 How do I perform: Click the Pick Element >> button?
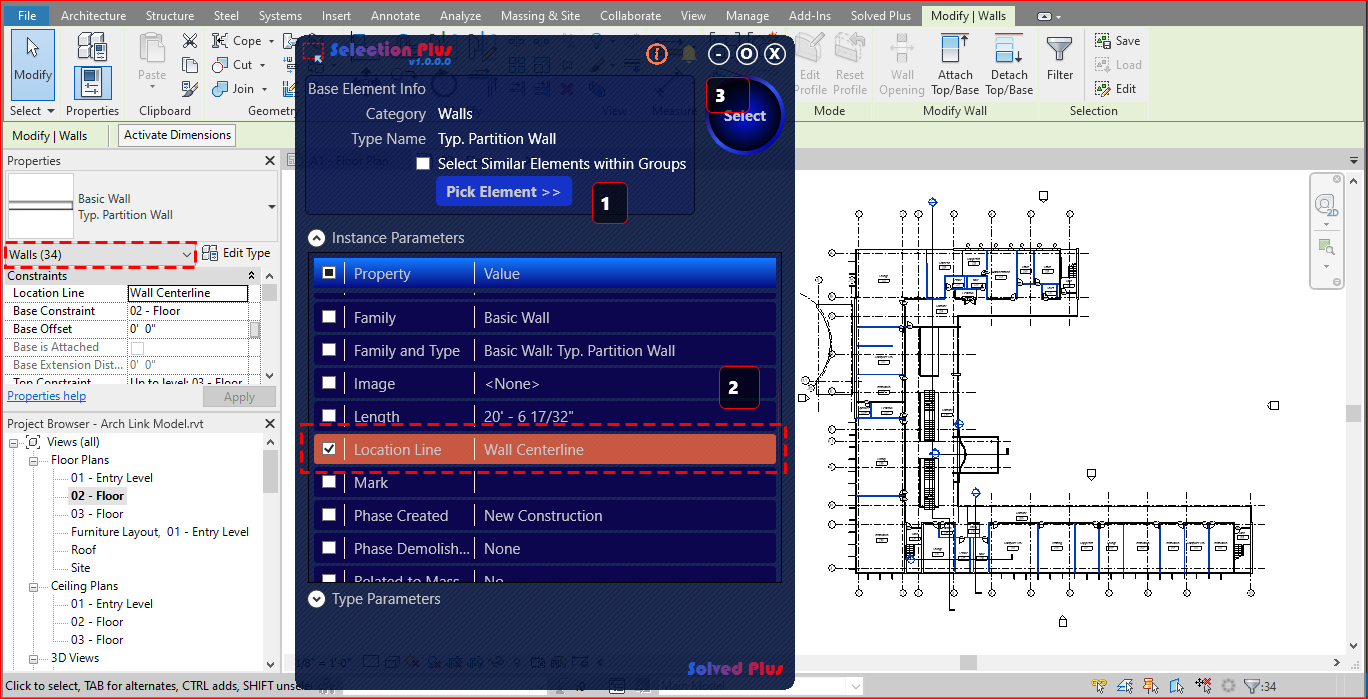(503, 191)
